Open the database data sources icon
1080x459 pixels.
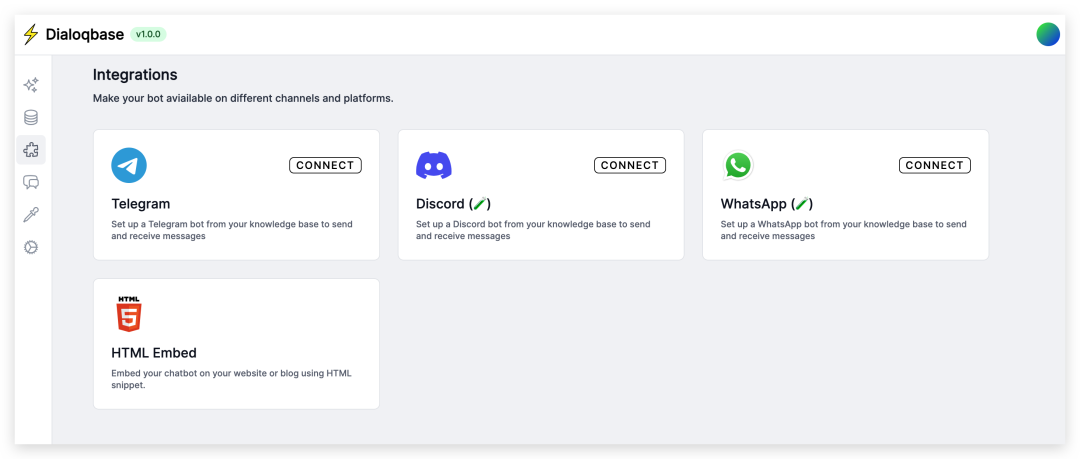pyautogui.click(x=31, y=118)
